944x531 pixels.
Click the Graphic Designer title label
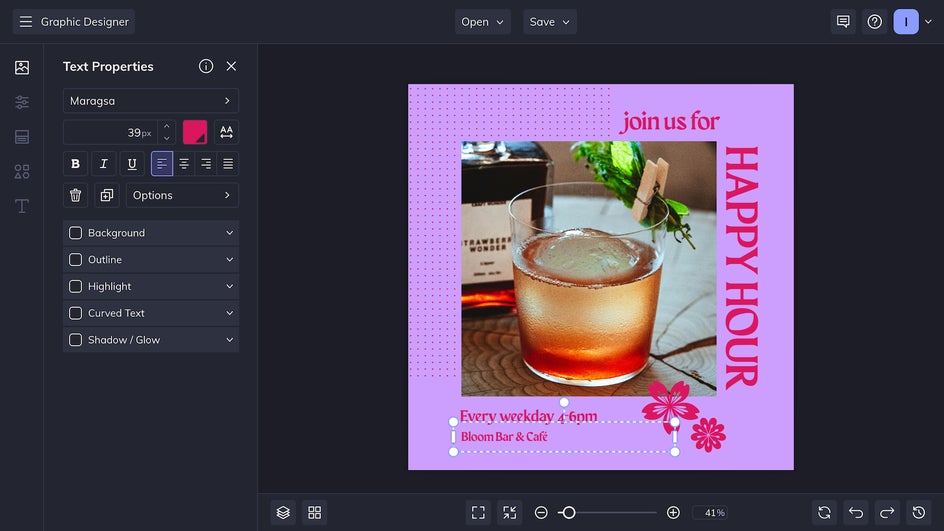[x=85, y=22]
